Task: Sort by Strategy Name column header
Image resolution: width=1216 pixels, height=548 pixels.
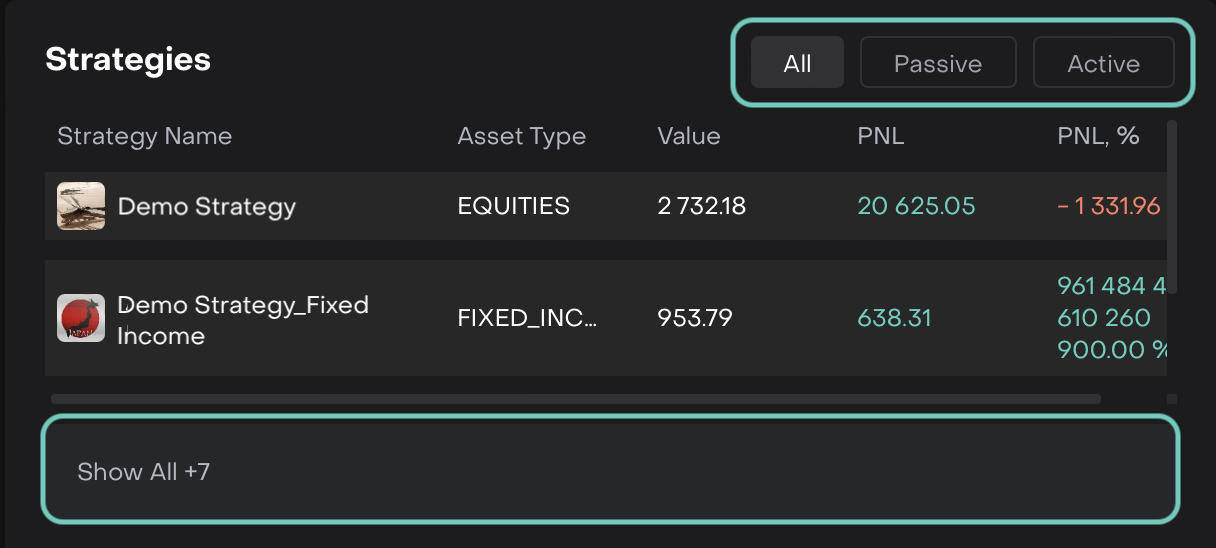Action: click(145, 136)
